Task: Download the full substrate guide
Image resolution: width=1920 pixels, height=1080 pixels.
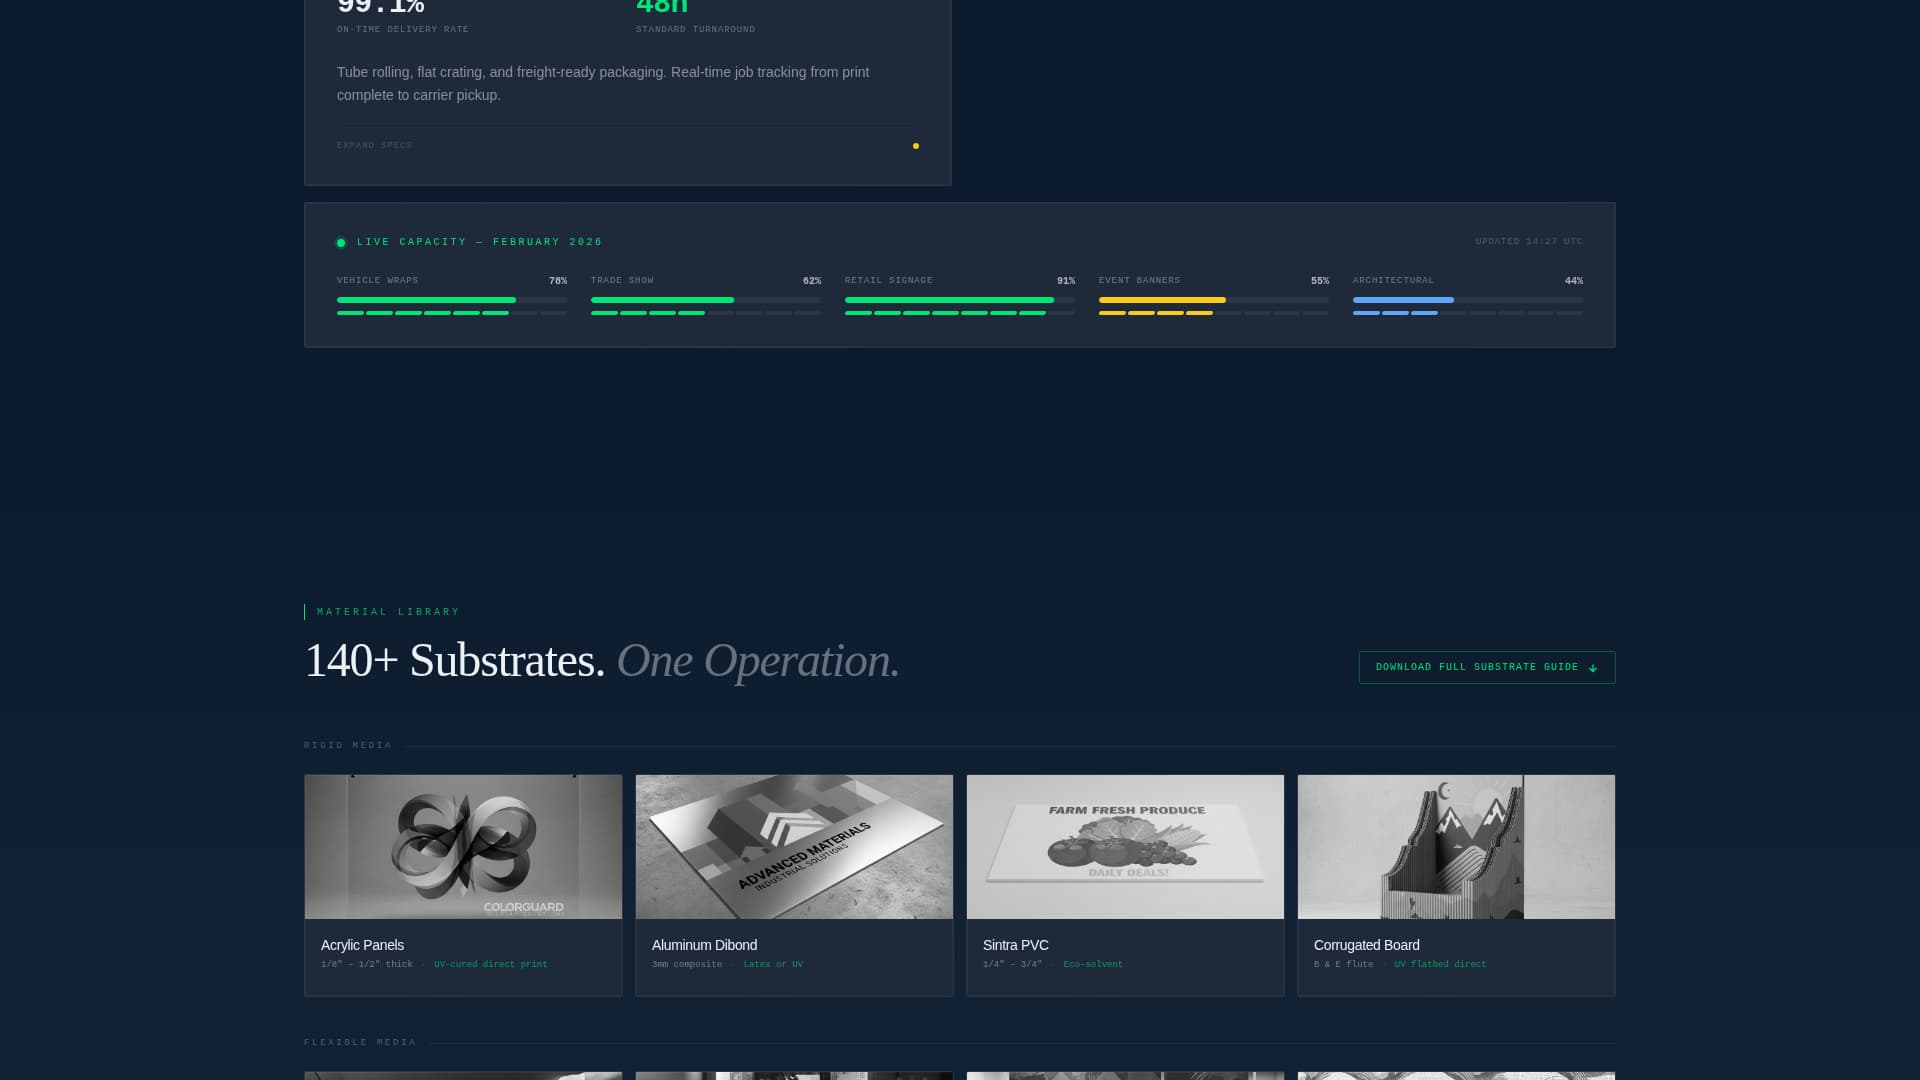Action: click(x=1487, y=667)
